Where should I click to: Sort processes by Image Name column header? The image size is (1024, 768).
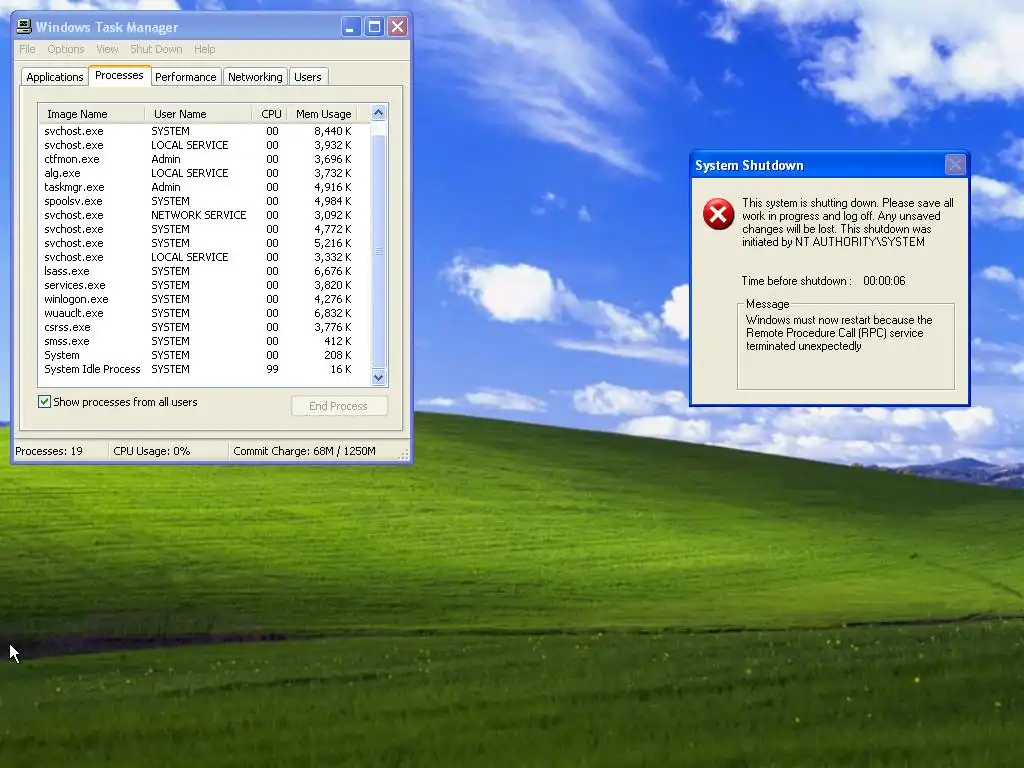pos(91,114)
